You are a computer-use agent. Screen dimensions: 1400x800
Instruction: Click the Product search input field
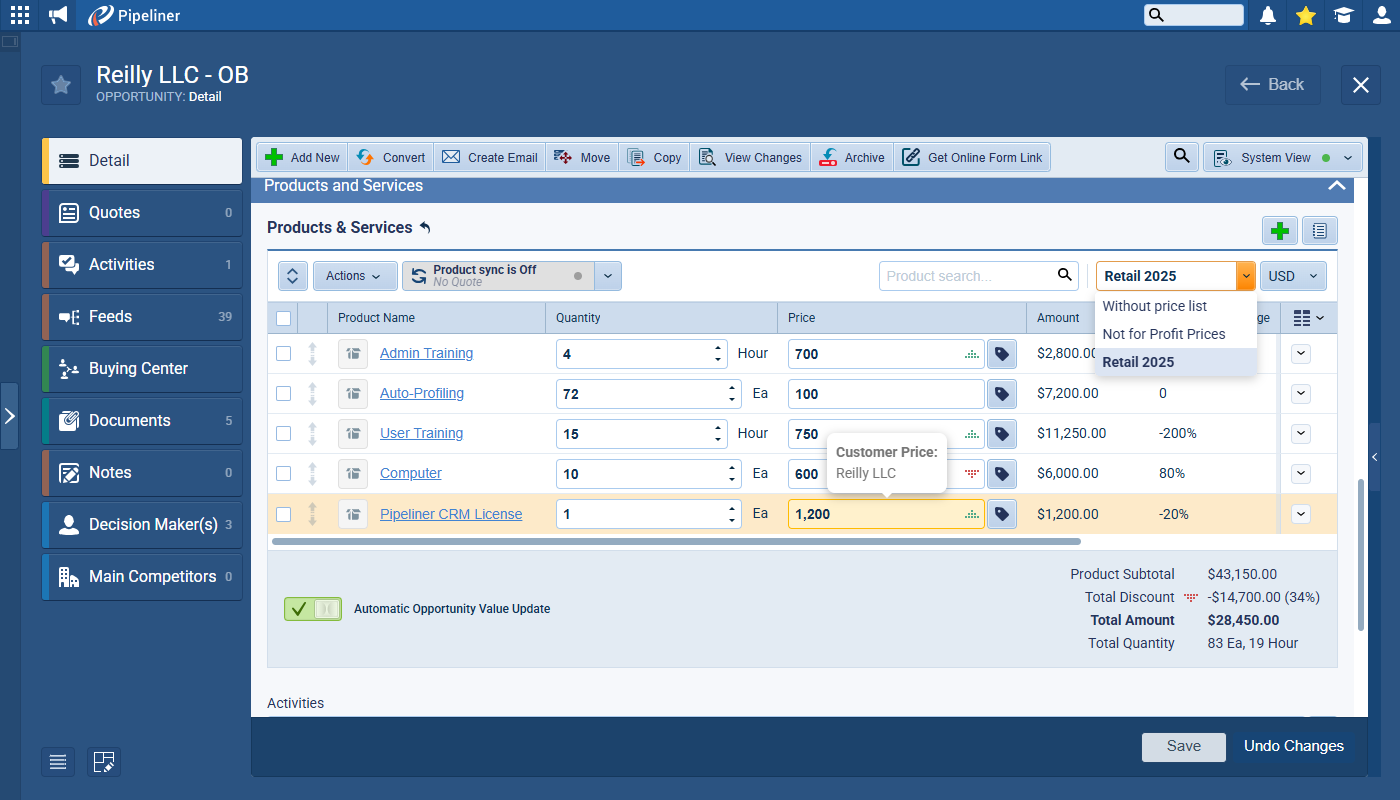tap(967, 276)
